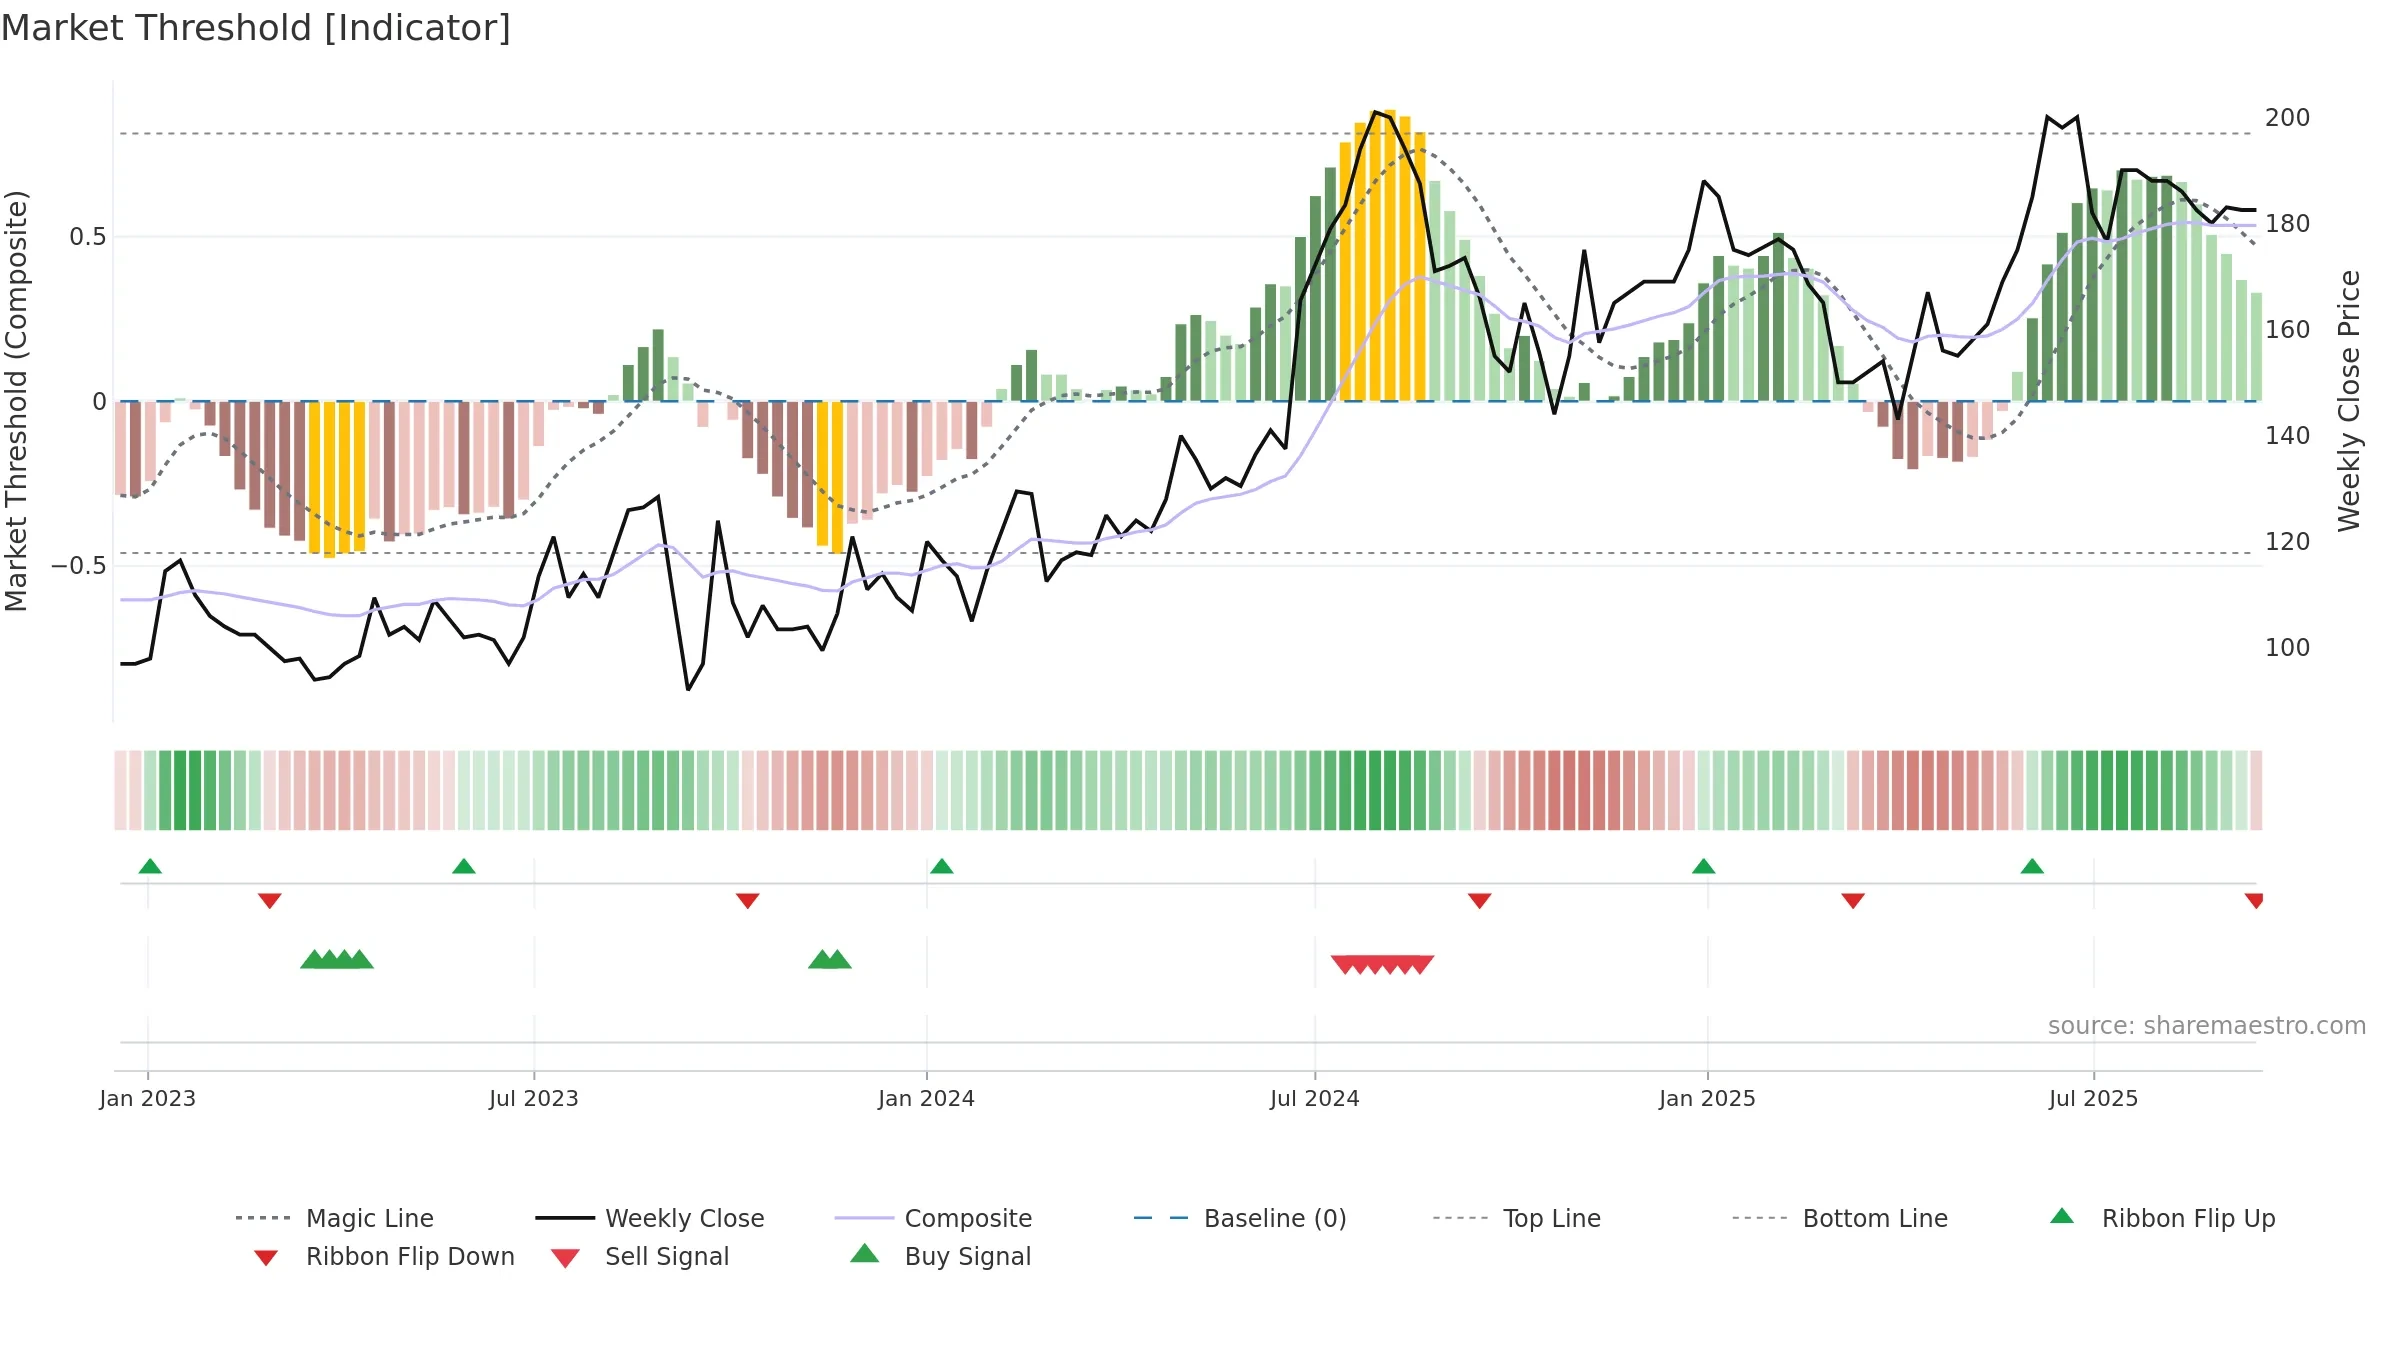Toggle the Composite legend entry
2400x1350 pixels.
933,1218
